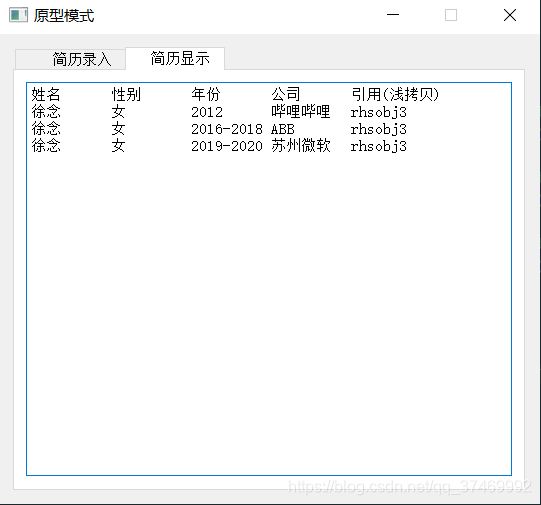Screen dimensions: 541x505
Task: Click 徐念 in the ABB row
Action: [x=46, y=129]
